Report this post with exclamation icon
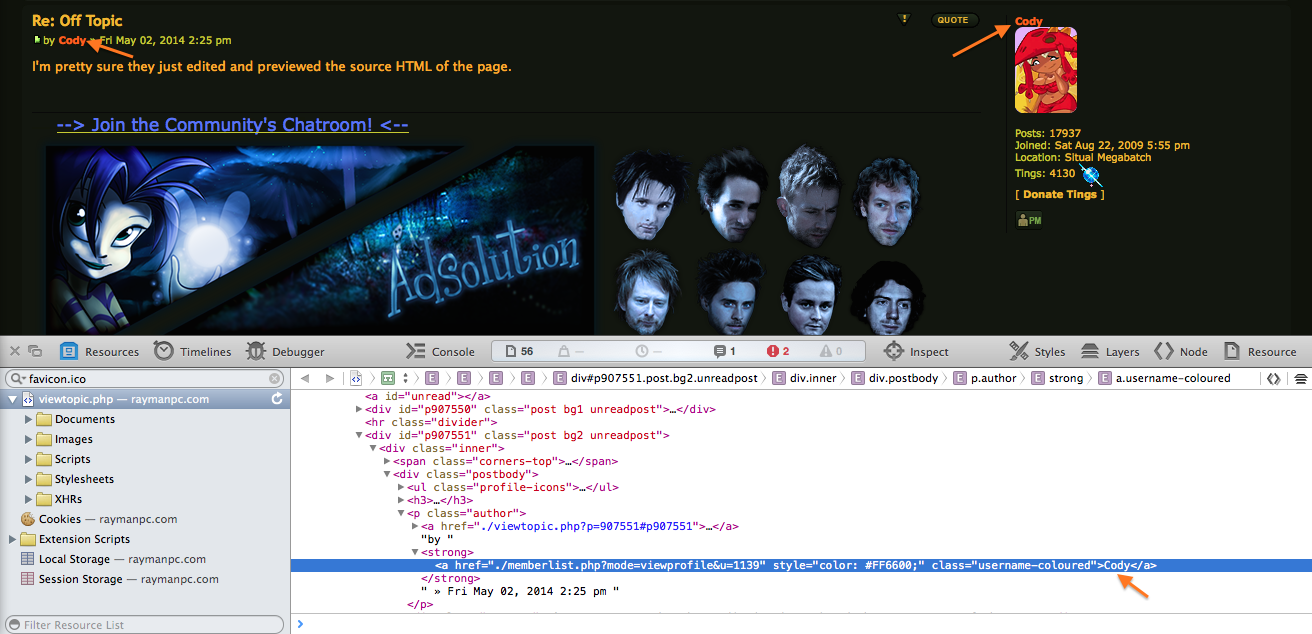Image resolution: width=1312 pixels, height=634 pixels. [904, 19]
